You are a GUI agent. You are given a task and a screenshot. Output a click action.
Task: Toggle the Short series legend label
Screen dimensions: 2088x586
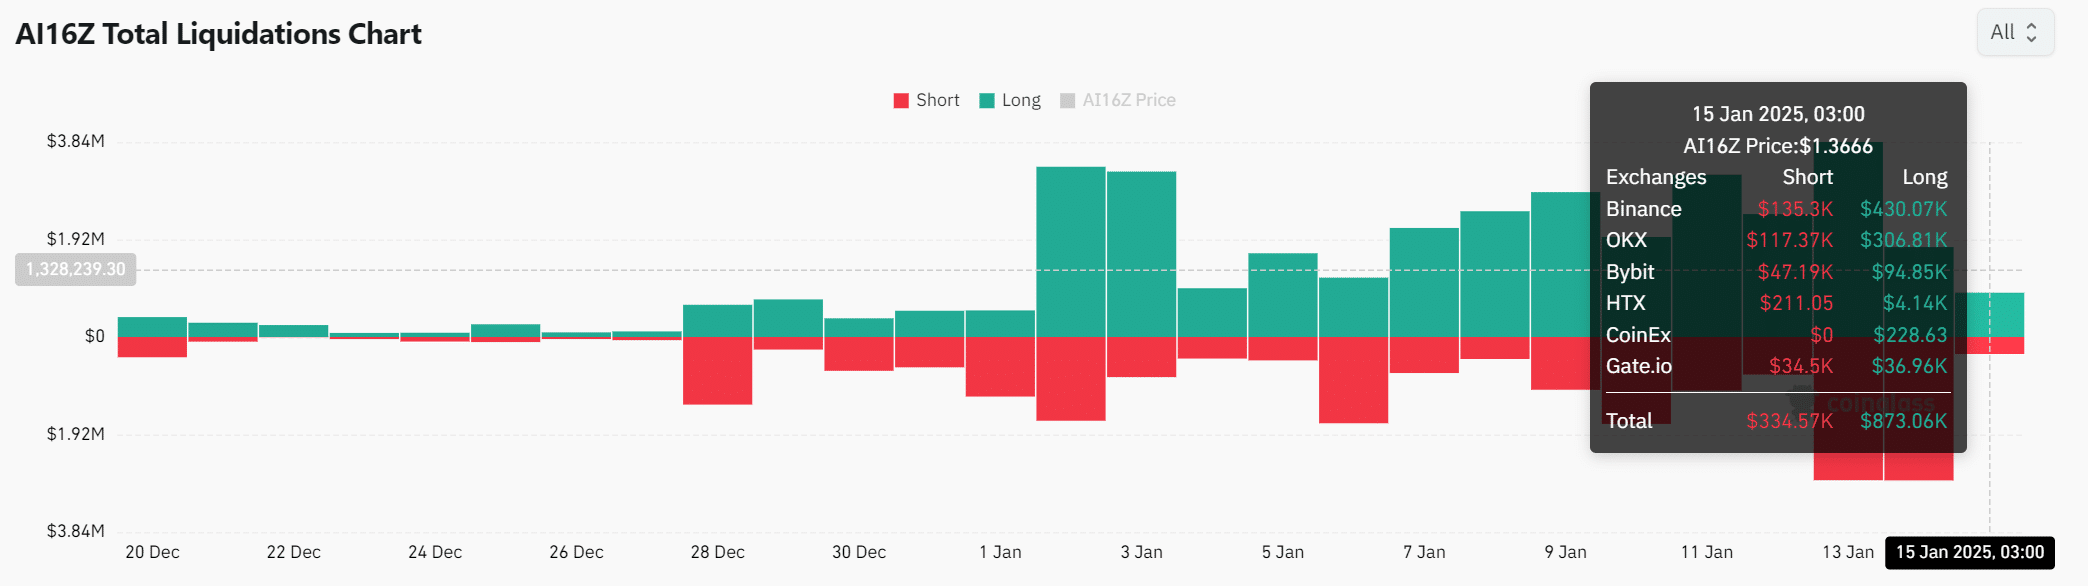tap(937, 100)
